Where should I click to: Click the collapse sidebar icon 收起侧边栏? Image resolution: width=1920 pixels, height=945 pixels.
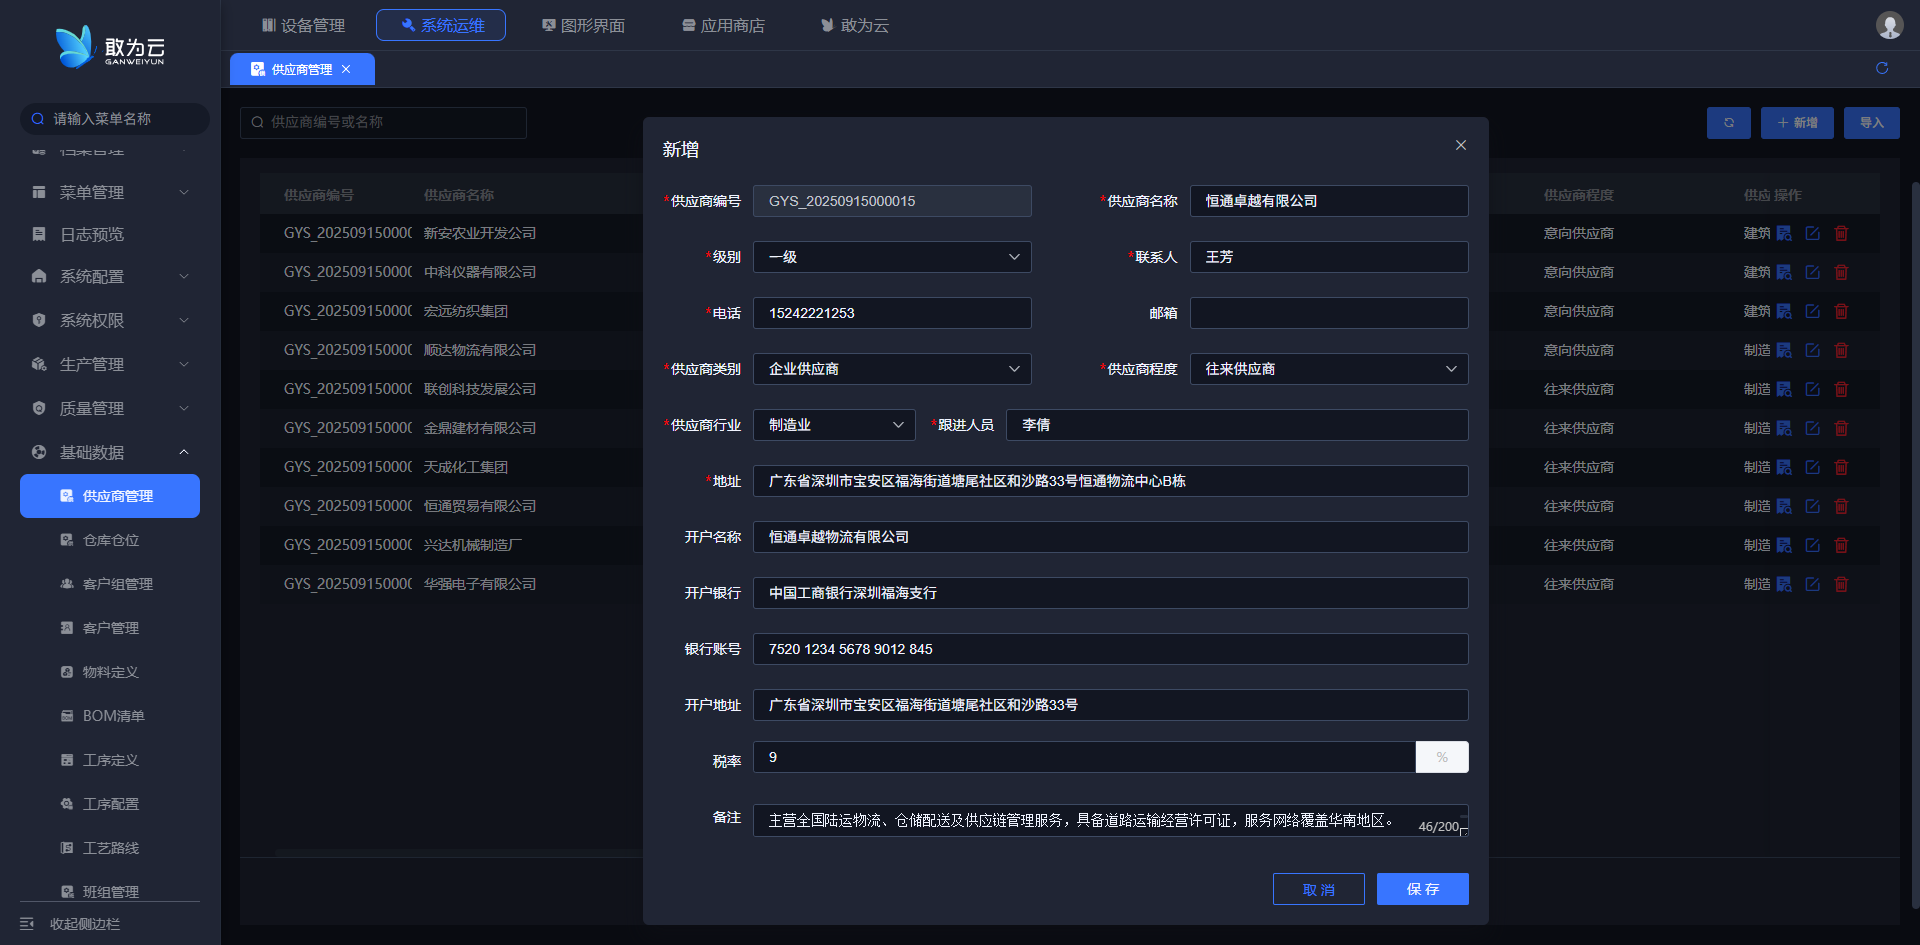27,924
